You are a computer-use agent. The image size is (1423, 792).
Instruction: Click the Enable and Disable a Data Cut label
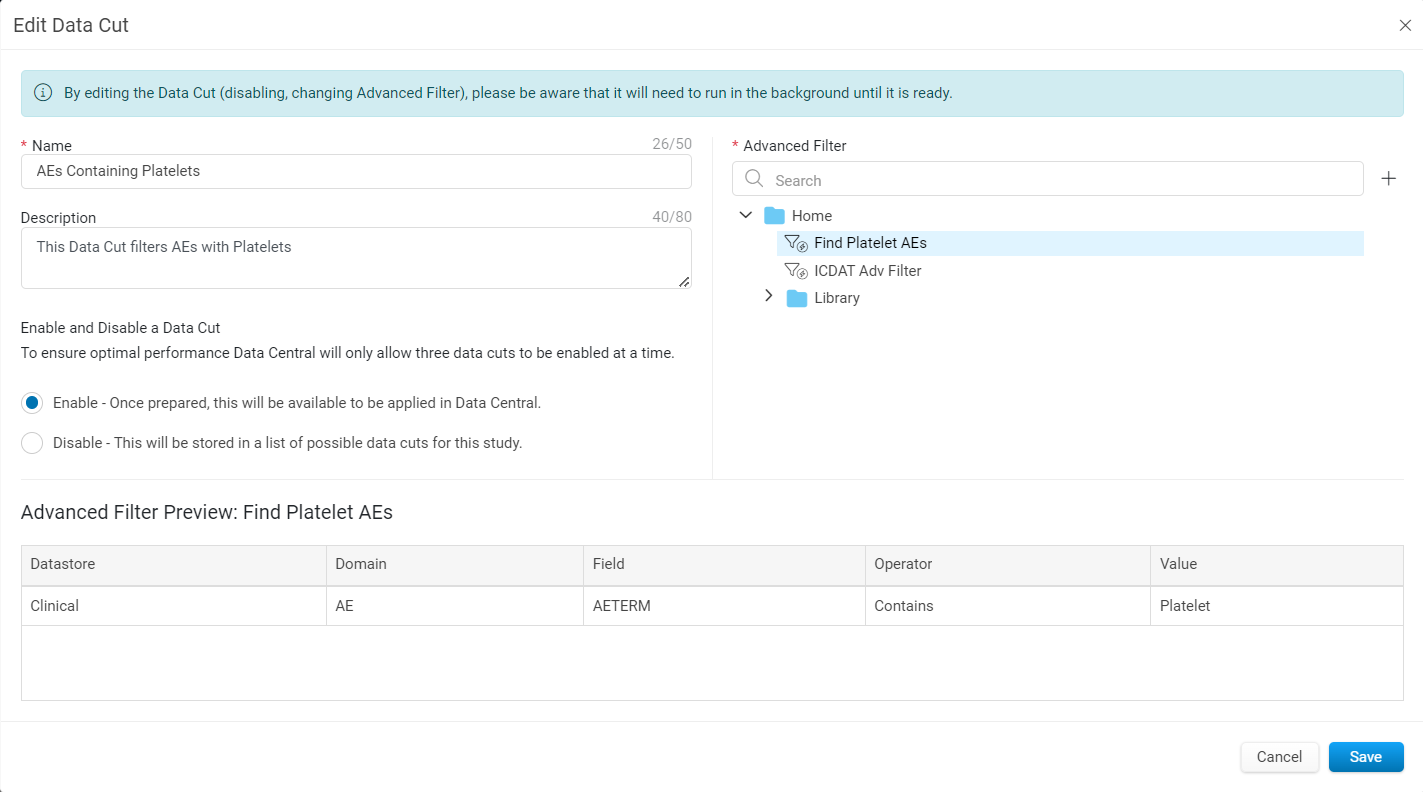pyautogui.click(x=121, y=328)
